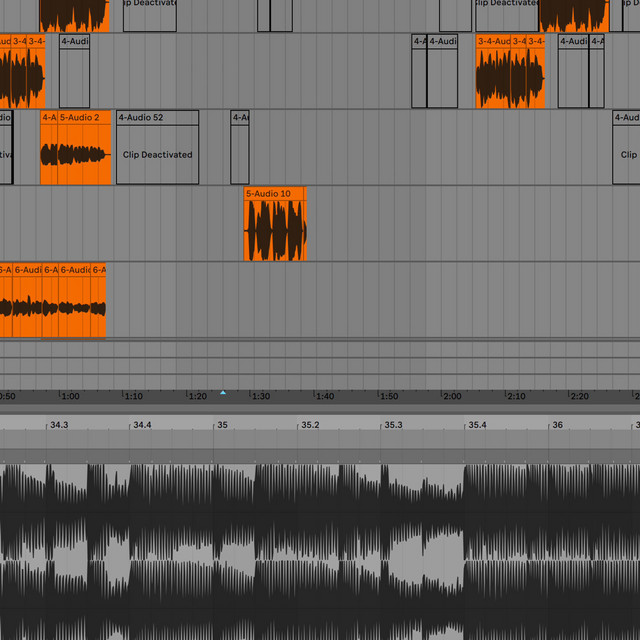The width and height of the screenshot is (640, 640).
Task: Select the 5-Audio 10 audio clip
Action: pyautogui.click(x=275, y=224)
